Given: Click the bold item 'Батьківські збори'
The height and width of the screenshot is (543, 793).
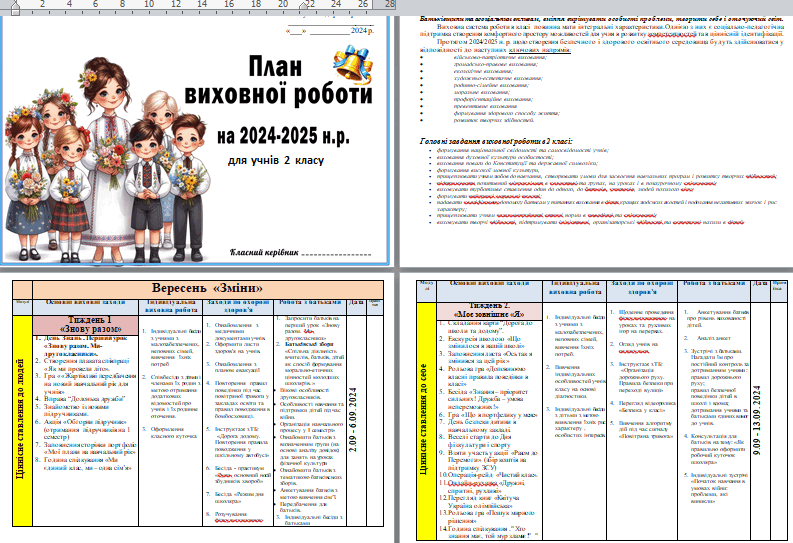Looking at the screenshot, I should pos(309,344).
